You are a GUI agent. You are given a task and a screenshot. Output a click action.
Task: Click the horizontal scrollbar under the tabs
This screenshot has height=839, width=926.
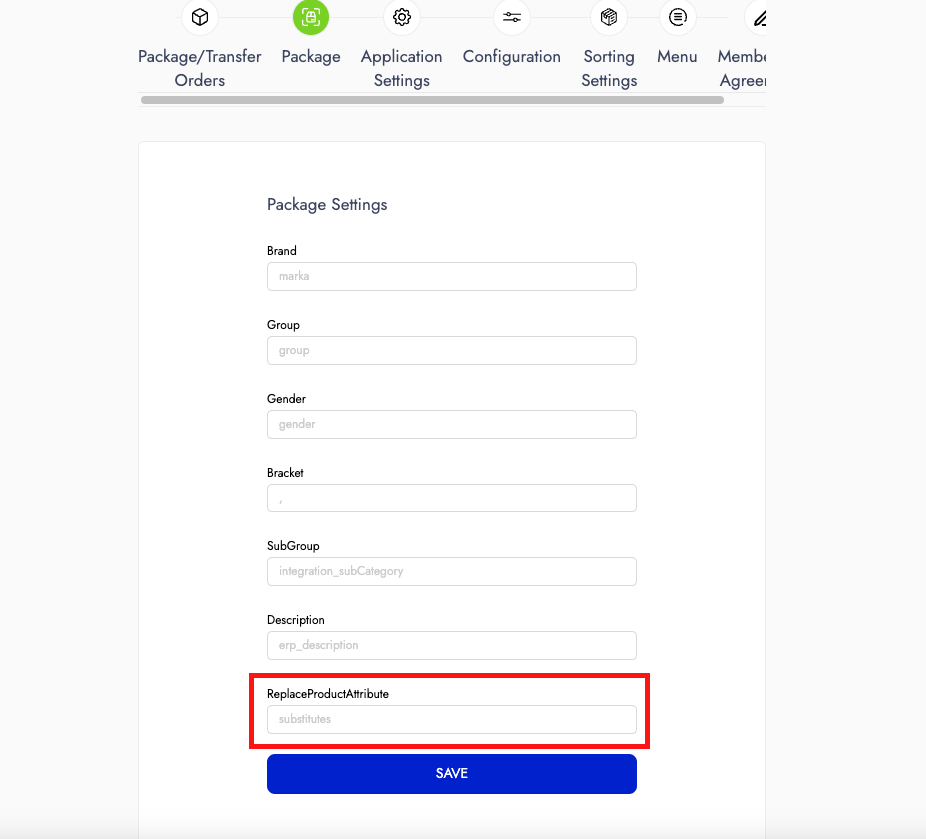coord(432,100)
